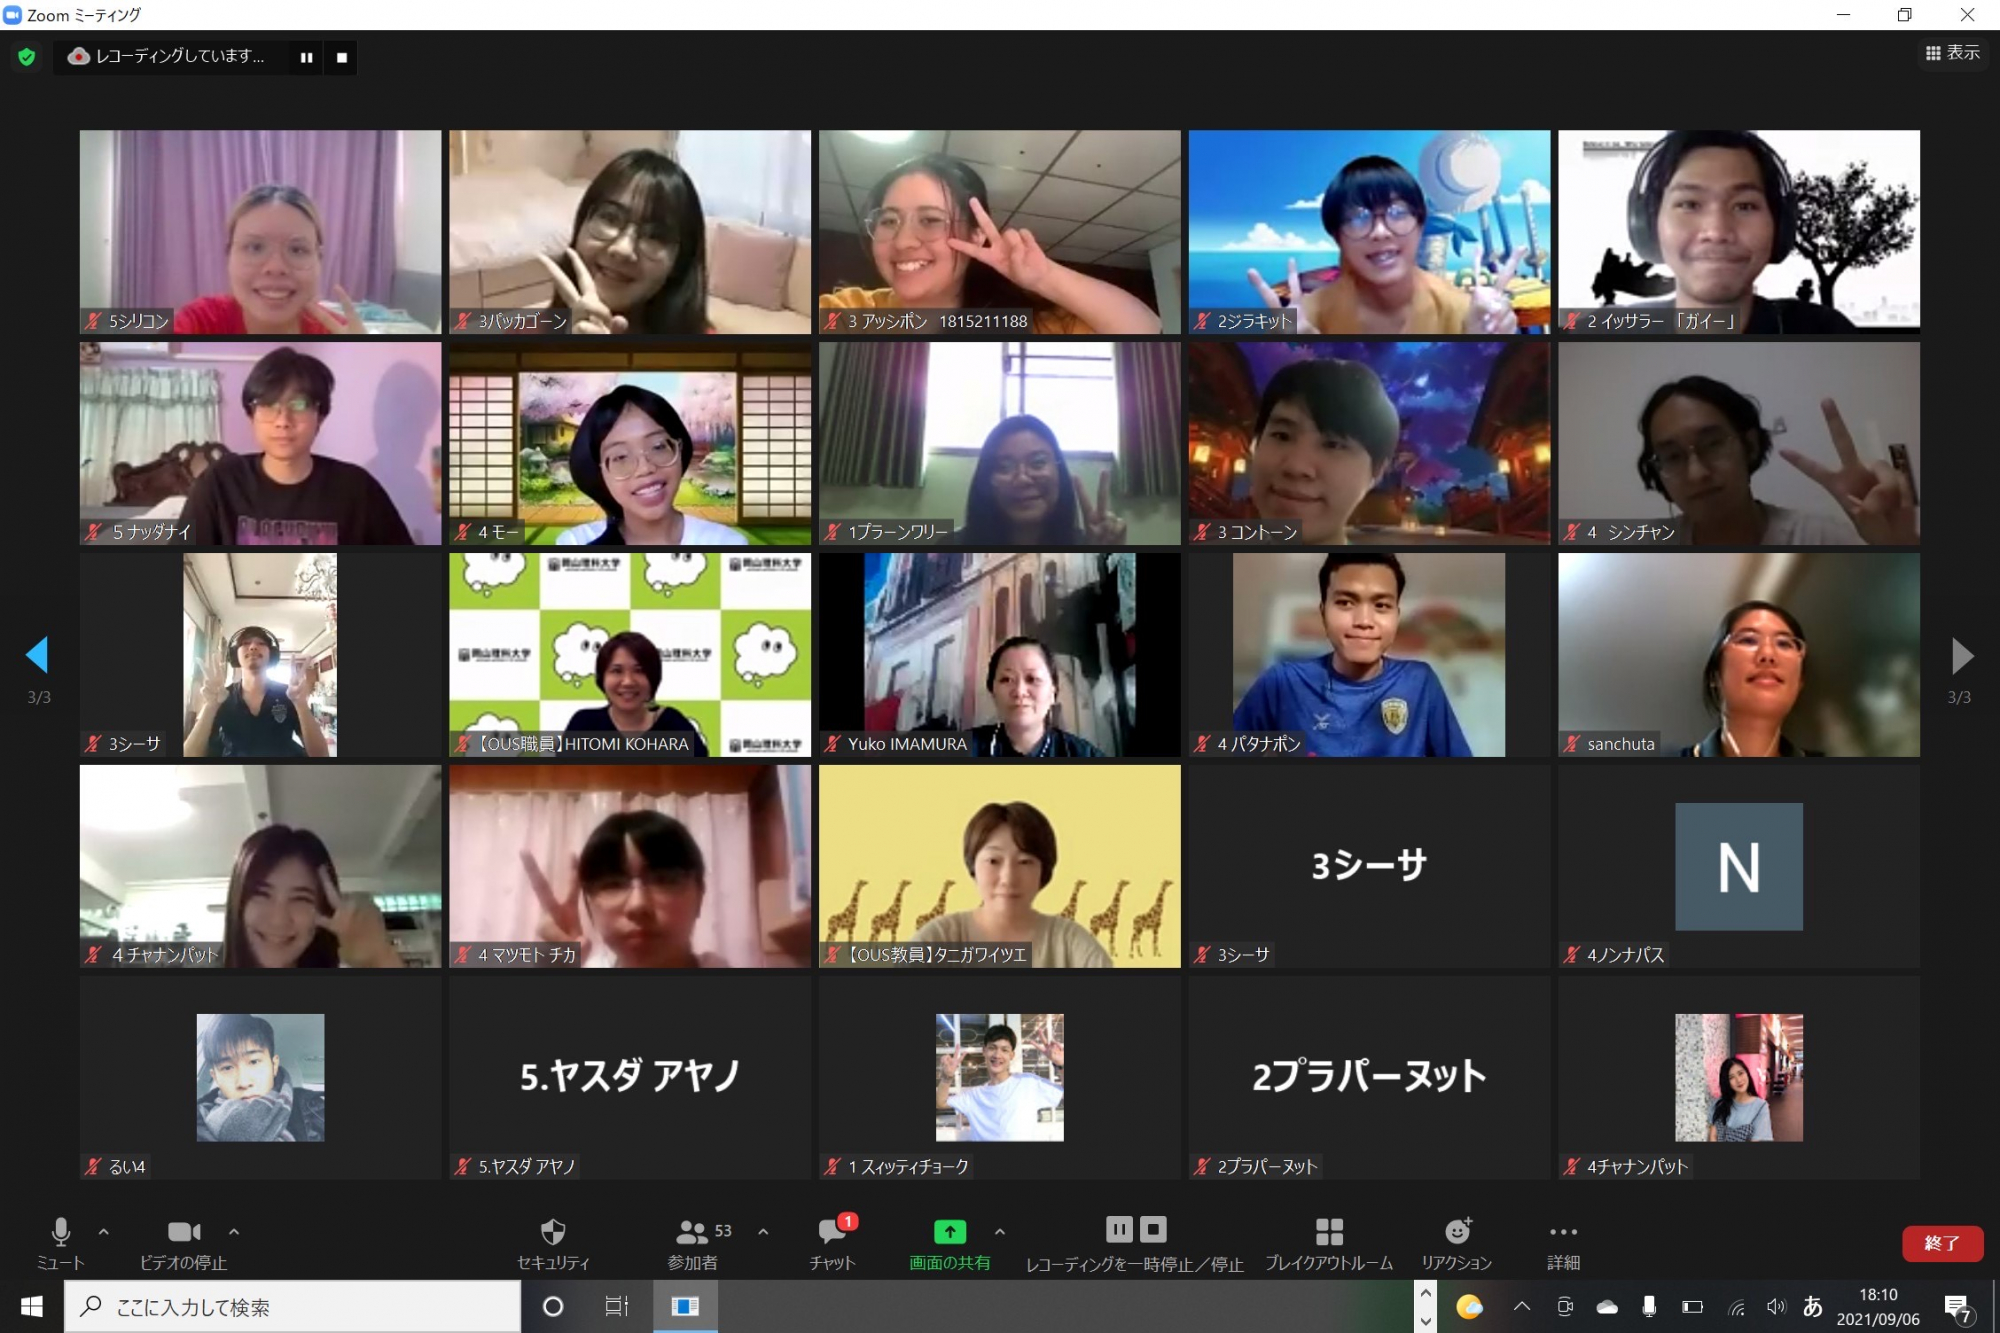Open the リアクション reactions menu

(x=1457, y=1243)
